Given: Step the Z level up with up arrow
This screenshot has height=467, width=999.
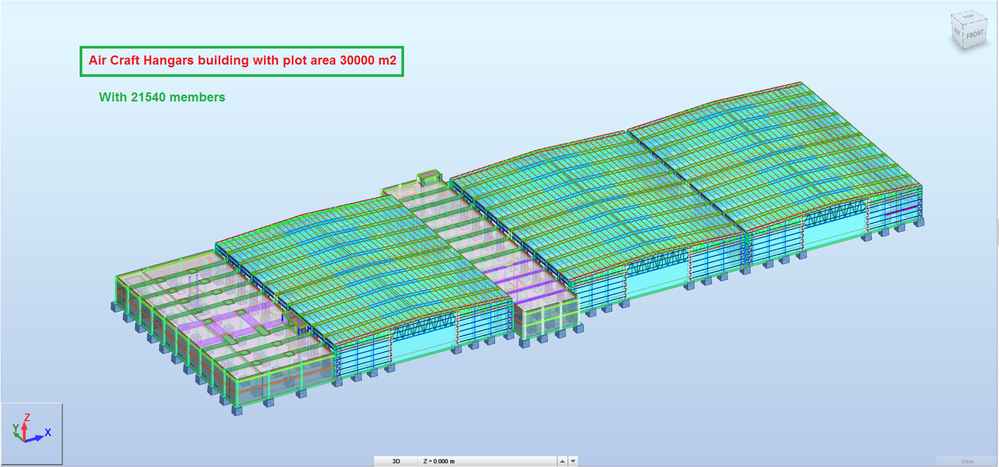Looking at the screenshot, I should pyautogui.click(x=563, y=461).
